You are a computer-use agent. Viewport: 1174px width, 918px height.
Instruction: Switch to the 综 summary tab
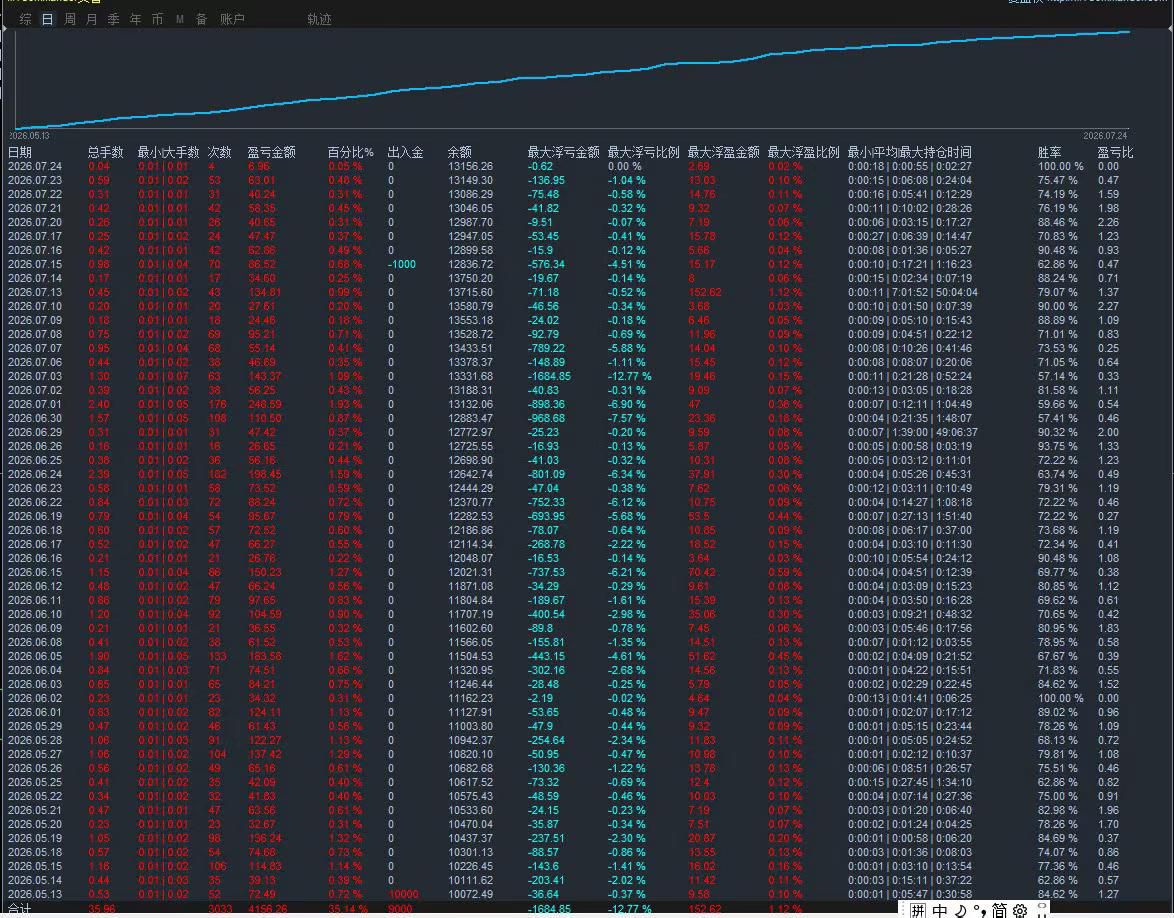click(25, 19)
